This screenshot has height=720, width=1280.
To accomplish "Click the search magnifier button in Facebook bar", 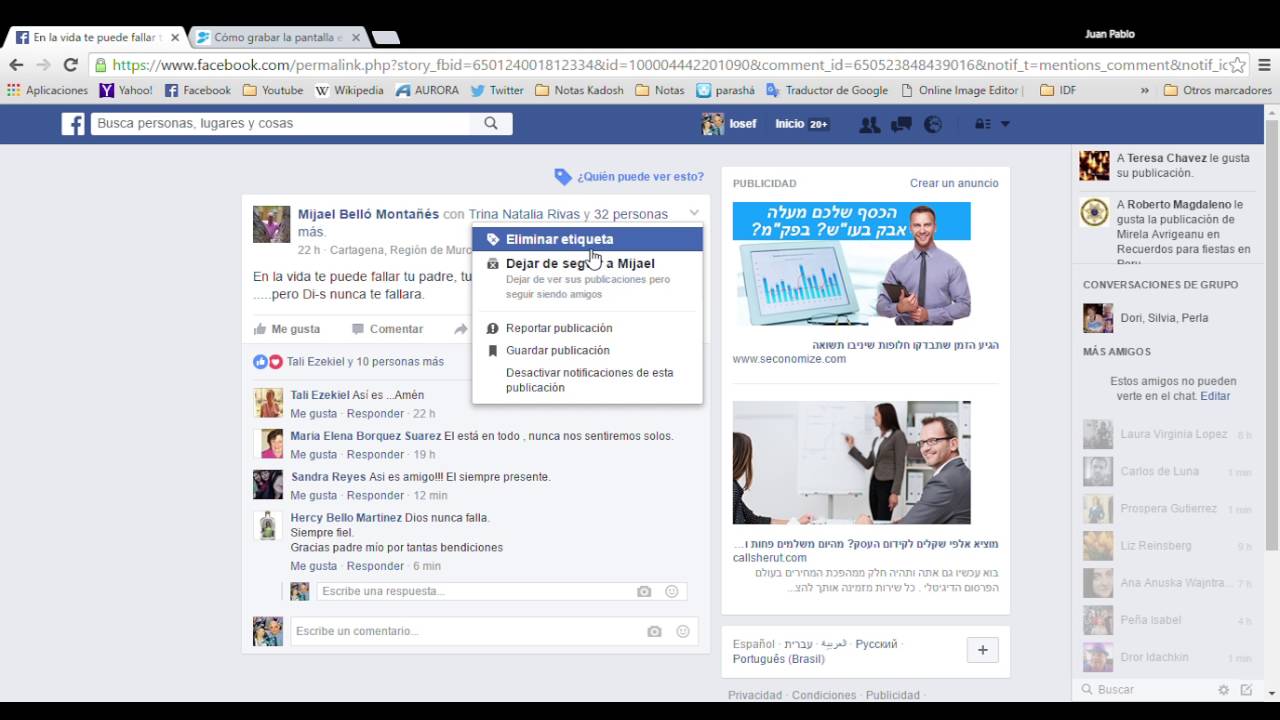I will 491,123.
